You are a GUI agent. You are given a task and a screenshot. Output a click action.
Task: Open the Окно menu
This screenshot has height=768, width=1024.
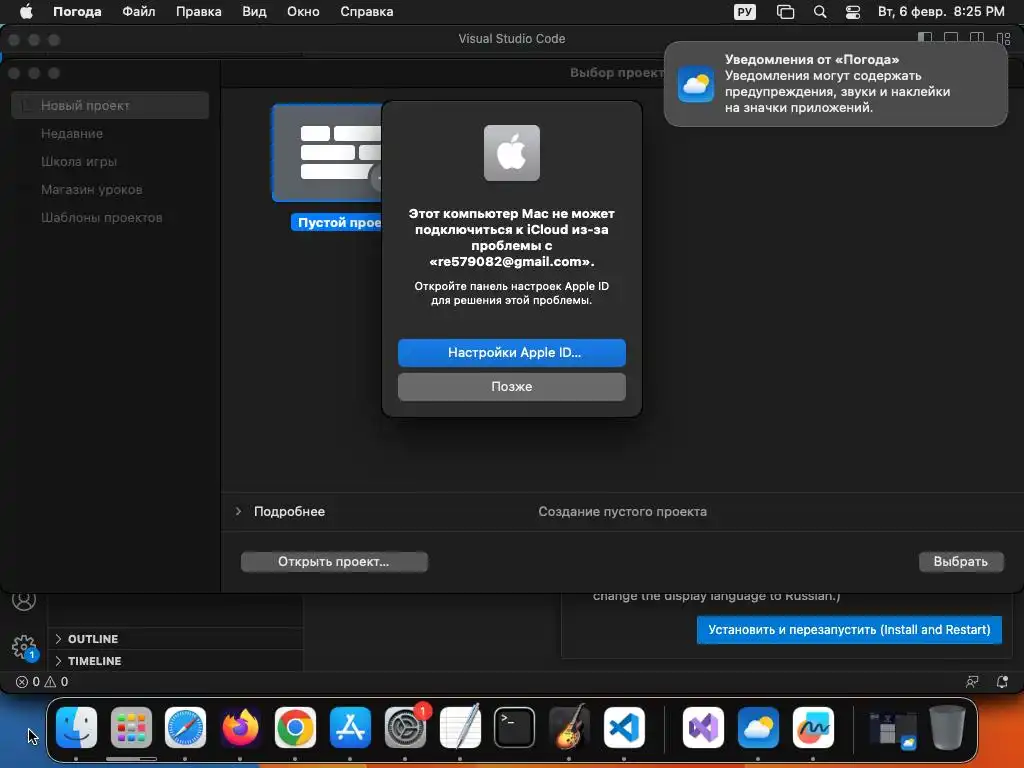point(303,12)
